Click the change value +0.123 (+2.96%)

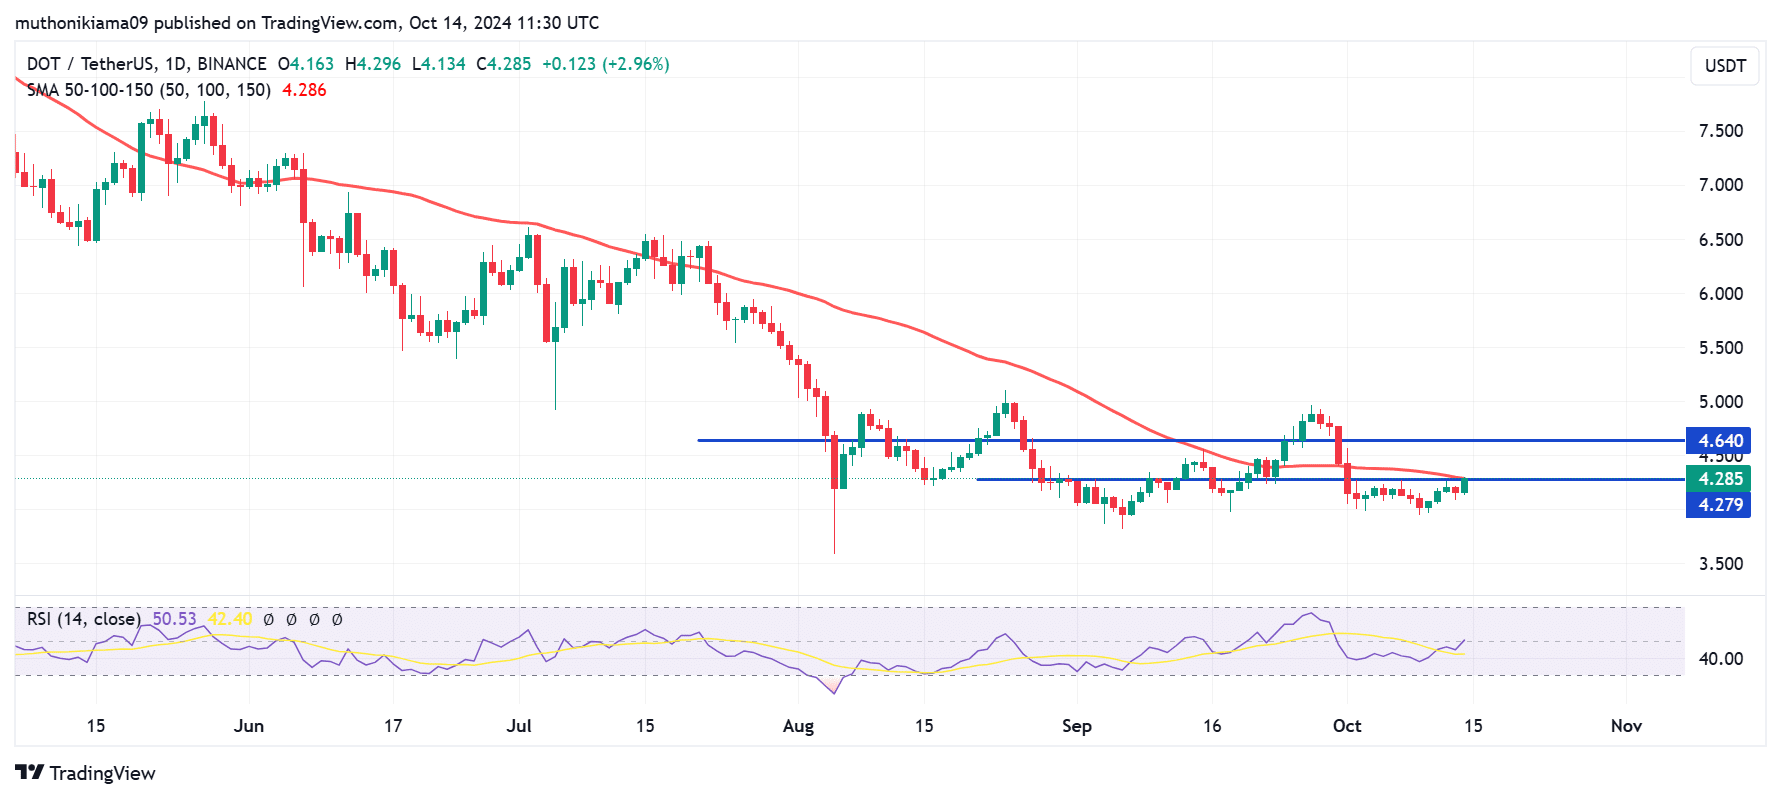pos(606,64)
